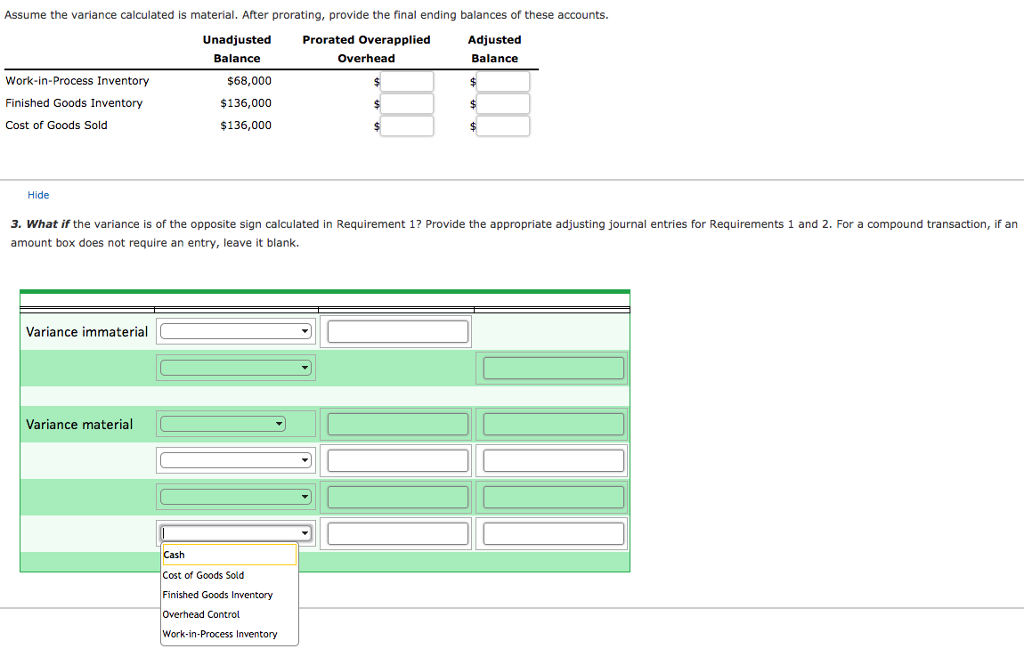Viewport: 1024px width, 657px height.
Task: Click credit box in second Variance material row
Action: click(553, 460)
